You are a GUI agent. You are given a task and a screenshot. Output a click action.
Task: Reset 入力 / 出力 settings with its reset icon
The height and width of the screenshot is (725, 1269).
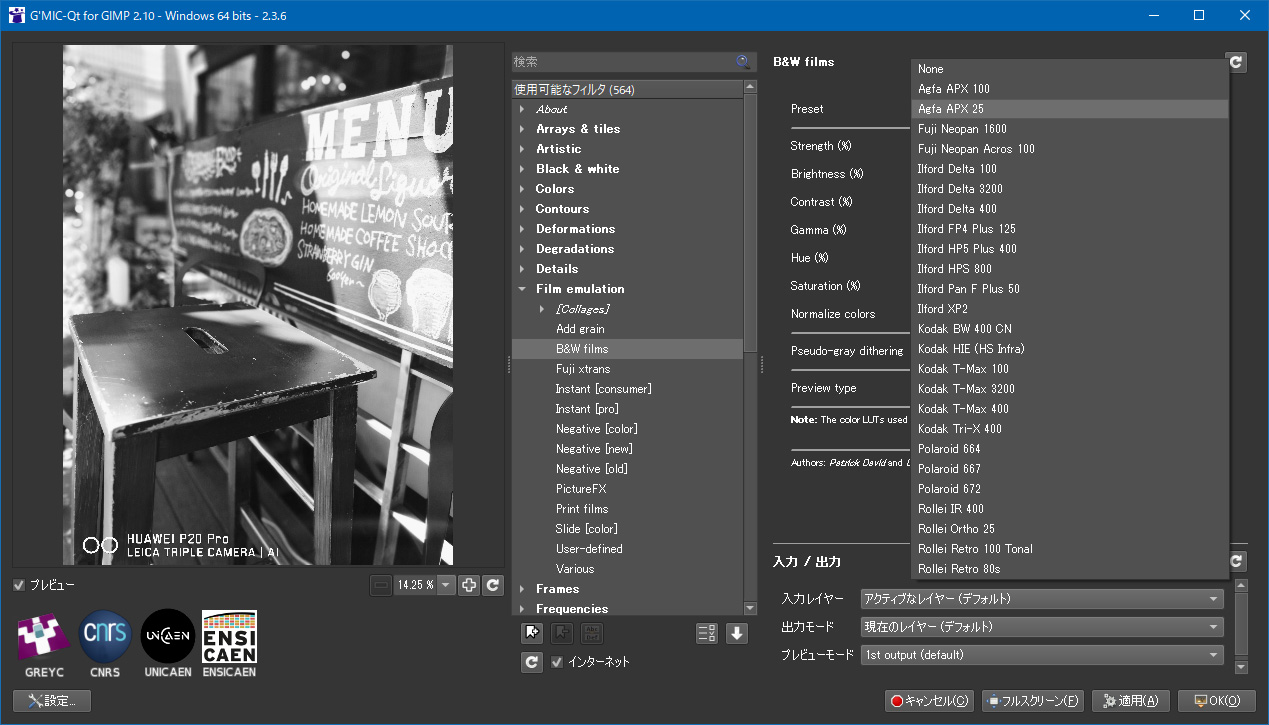[x=1236, y=562]
